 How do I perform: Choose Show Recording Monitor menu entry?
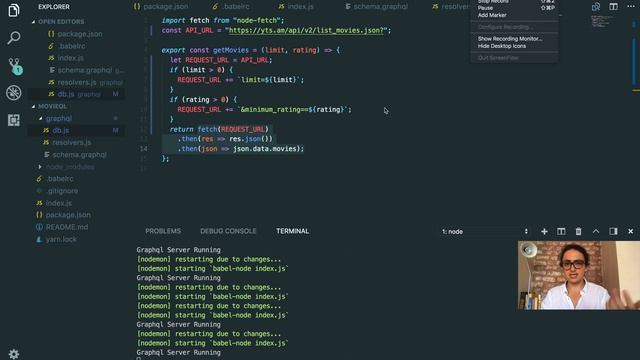(x=514, y=39)
